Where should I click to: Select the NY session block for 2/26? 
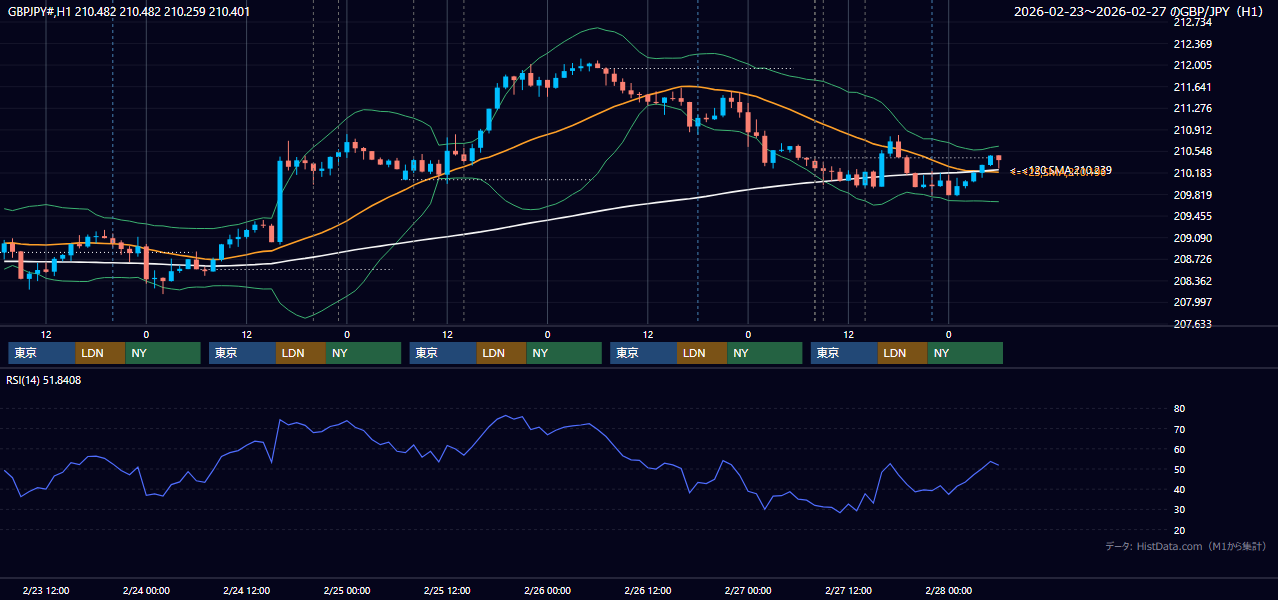point(765,353)
